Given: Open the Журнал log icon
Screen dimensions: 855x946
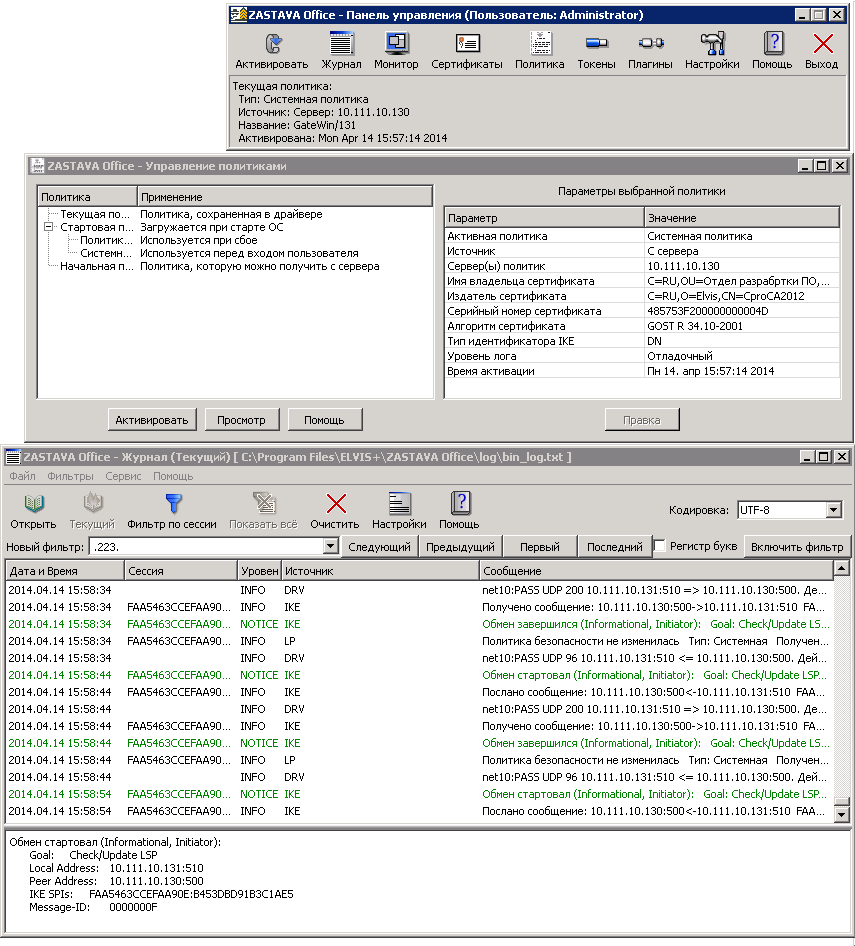Looking at the screenshot, I should tap(341, 44).
